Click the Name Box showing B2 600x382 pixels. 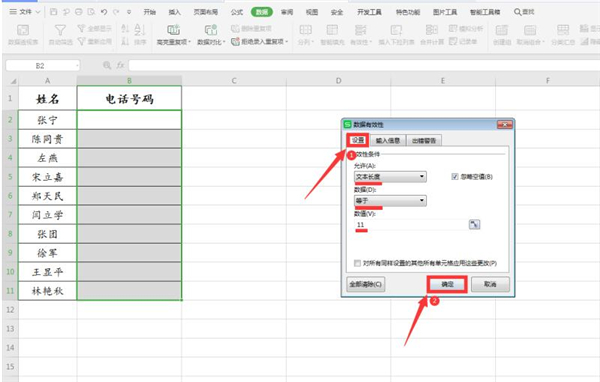tap(43, 66)
